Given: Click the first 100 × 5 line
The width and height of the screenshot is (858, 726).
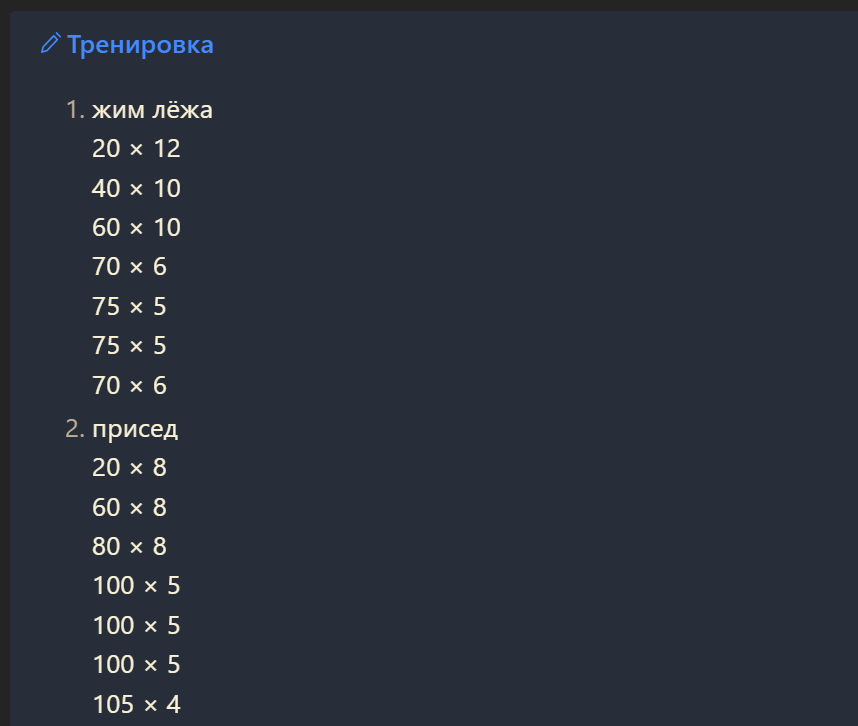Looking at the screenshot, I should (136, 586).
